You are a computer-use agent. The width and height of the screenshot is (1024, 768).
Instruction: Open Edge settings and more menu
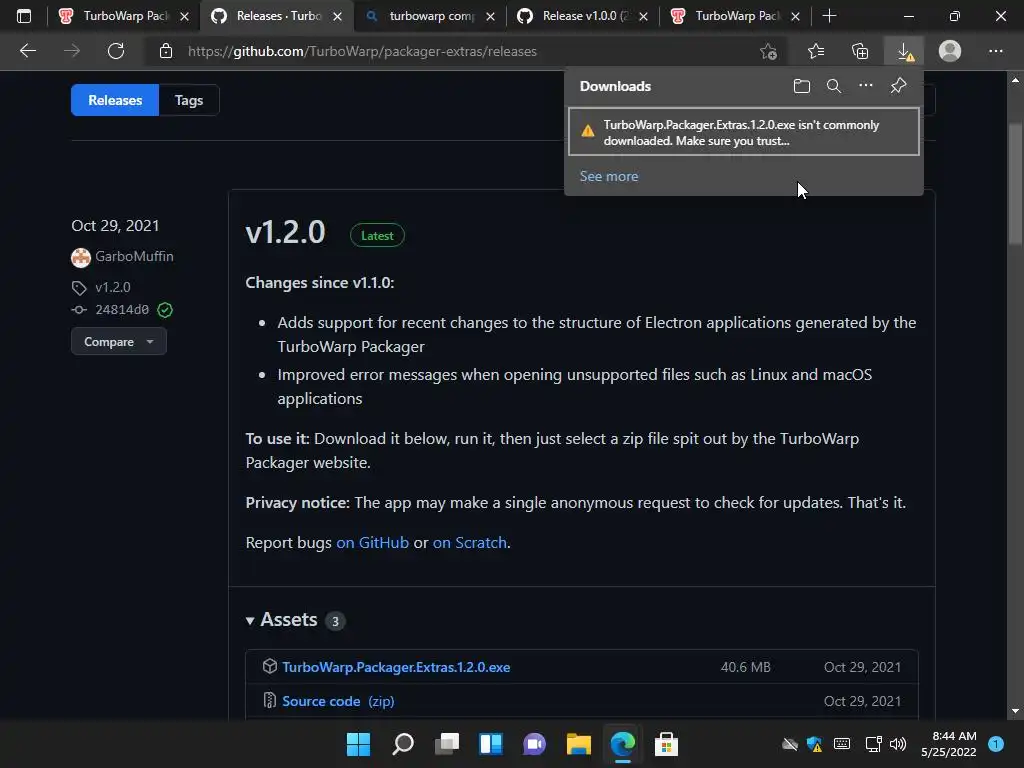point(995,51)
